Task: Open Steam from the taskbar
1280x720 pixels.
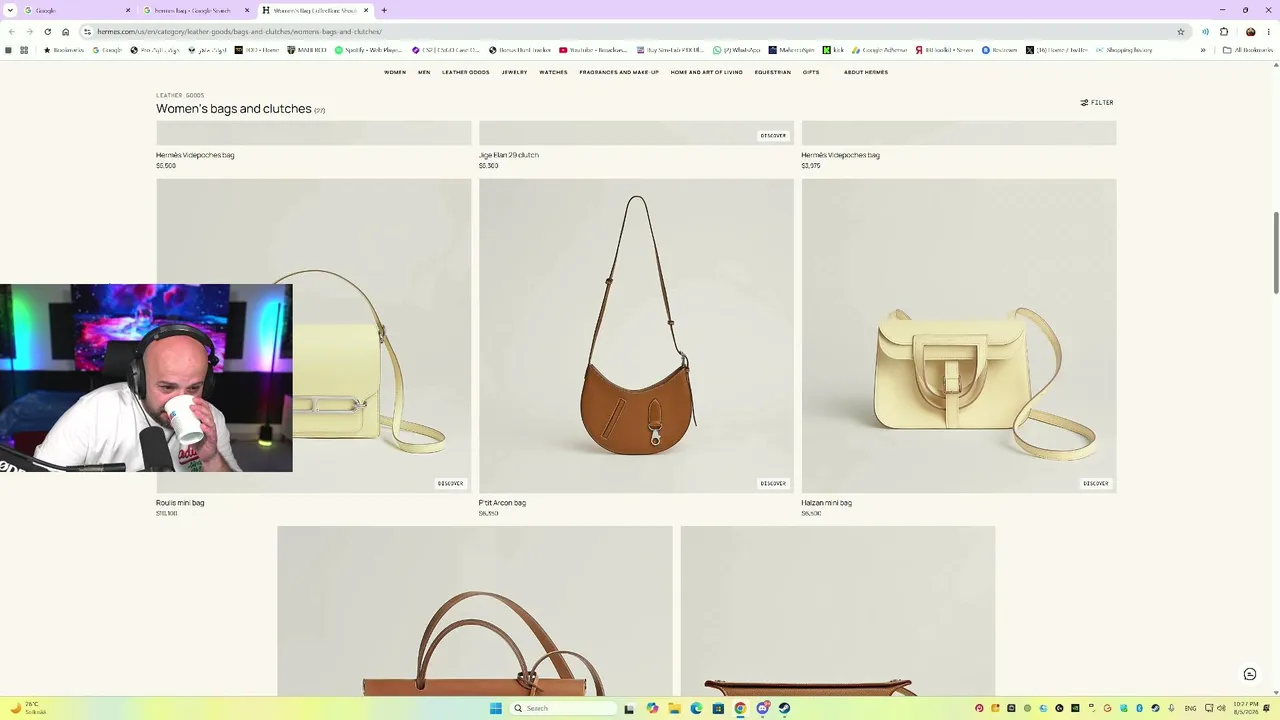Action: pos(785,708)
